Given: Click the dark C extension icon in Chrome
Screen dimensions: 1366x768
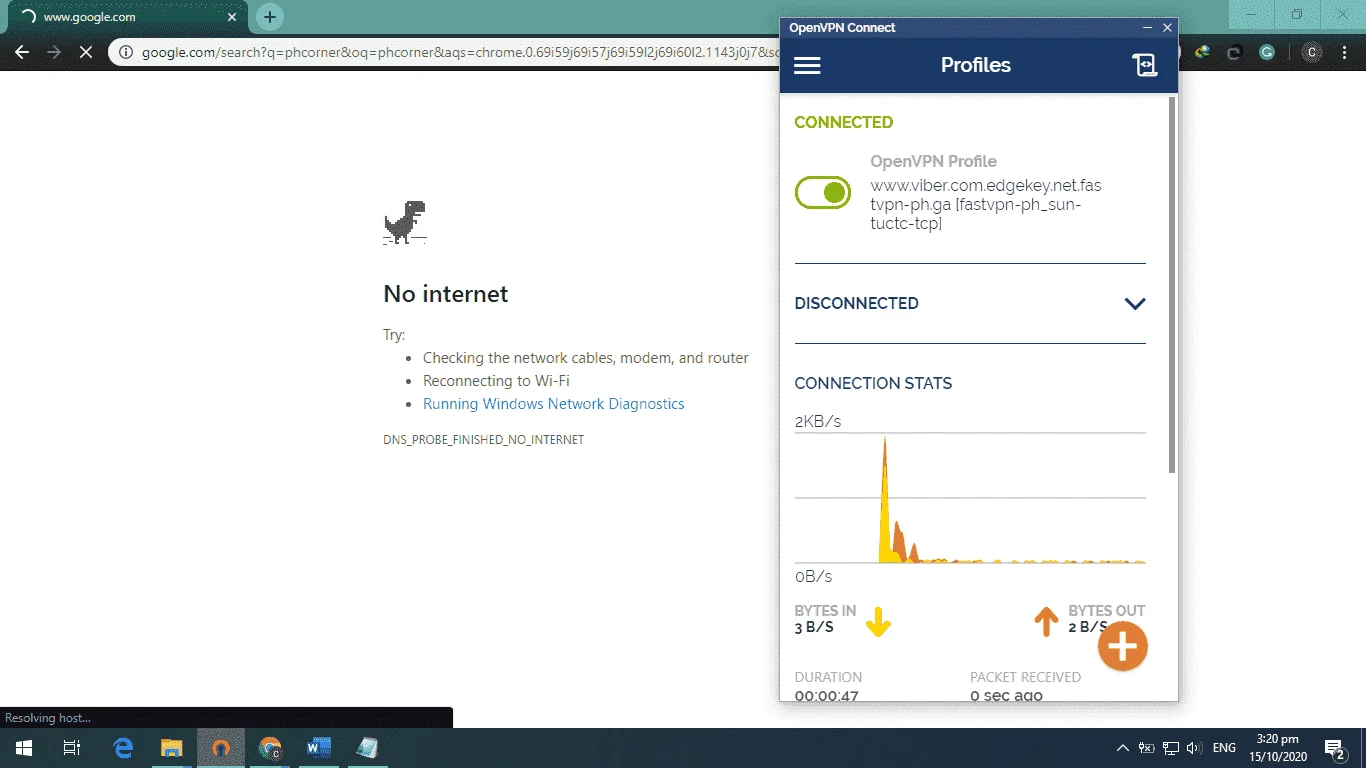Looking at the screenshot, I should point(1234,52).
